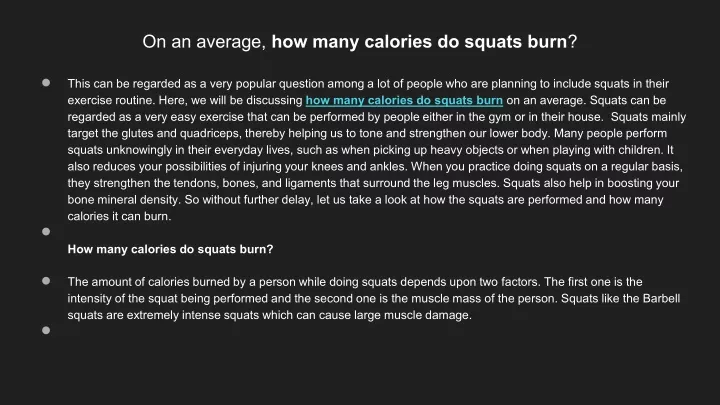Click the words "exercise routine" in the first paragraph
The height and width of the screenshot is (405, 720).
(112, 101)
